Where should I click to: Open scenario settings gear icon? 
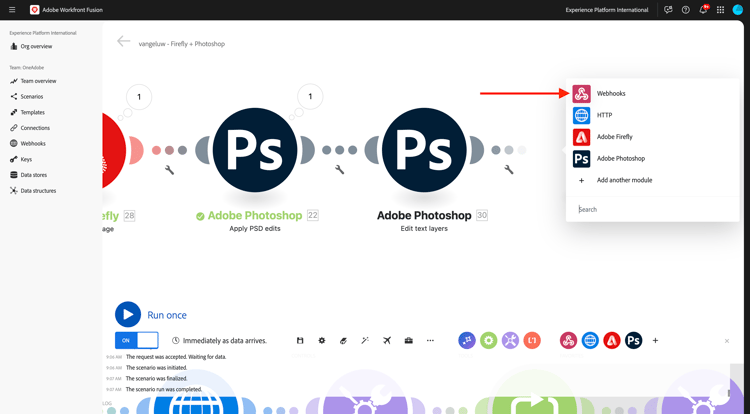(322, 340)
